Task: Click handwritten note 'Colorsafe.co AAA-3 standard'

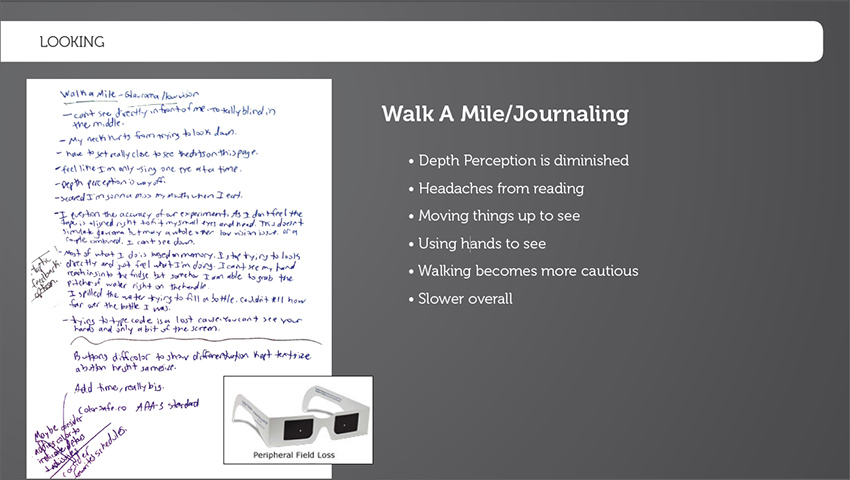Action: pyautogui.click(x=139, y=406)
